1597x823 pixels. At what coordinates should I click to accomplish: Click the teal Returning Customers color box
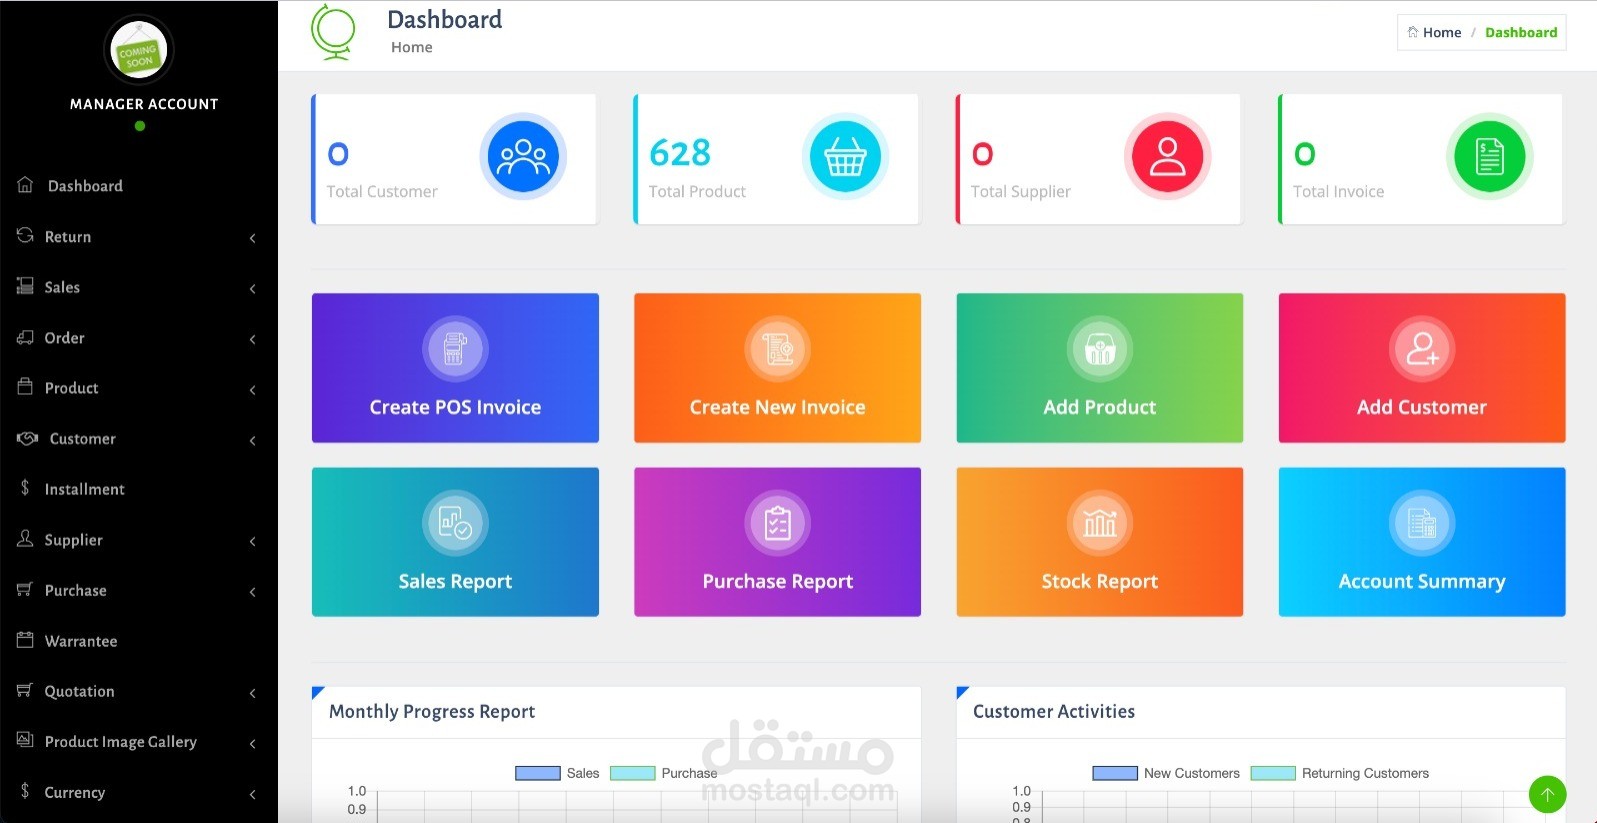click(1273, 773)
